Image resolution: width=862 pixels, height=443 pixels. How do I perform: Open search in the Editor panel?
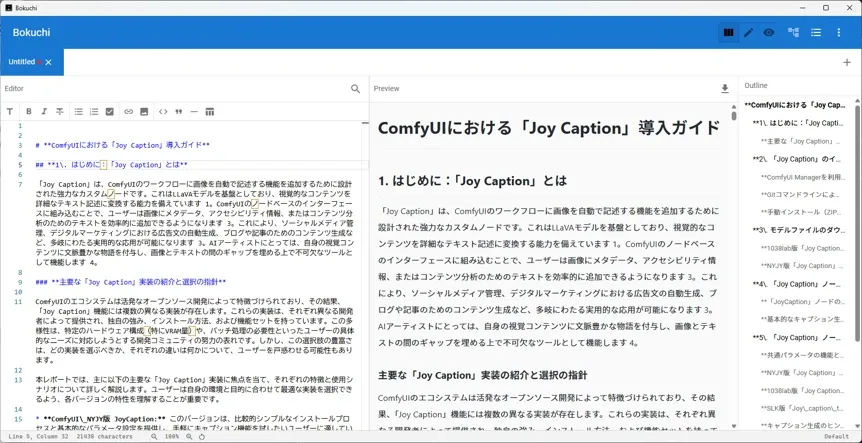(x=355, y=89)
